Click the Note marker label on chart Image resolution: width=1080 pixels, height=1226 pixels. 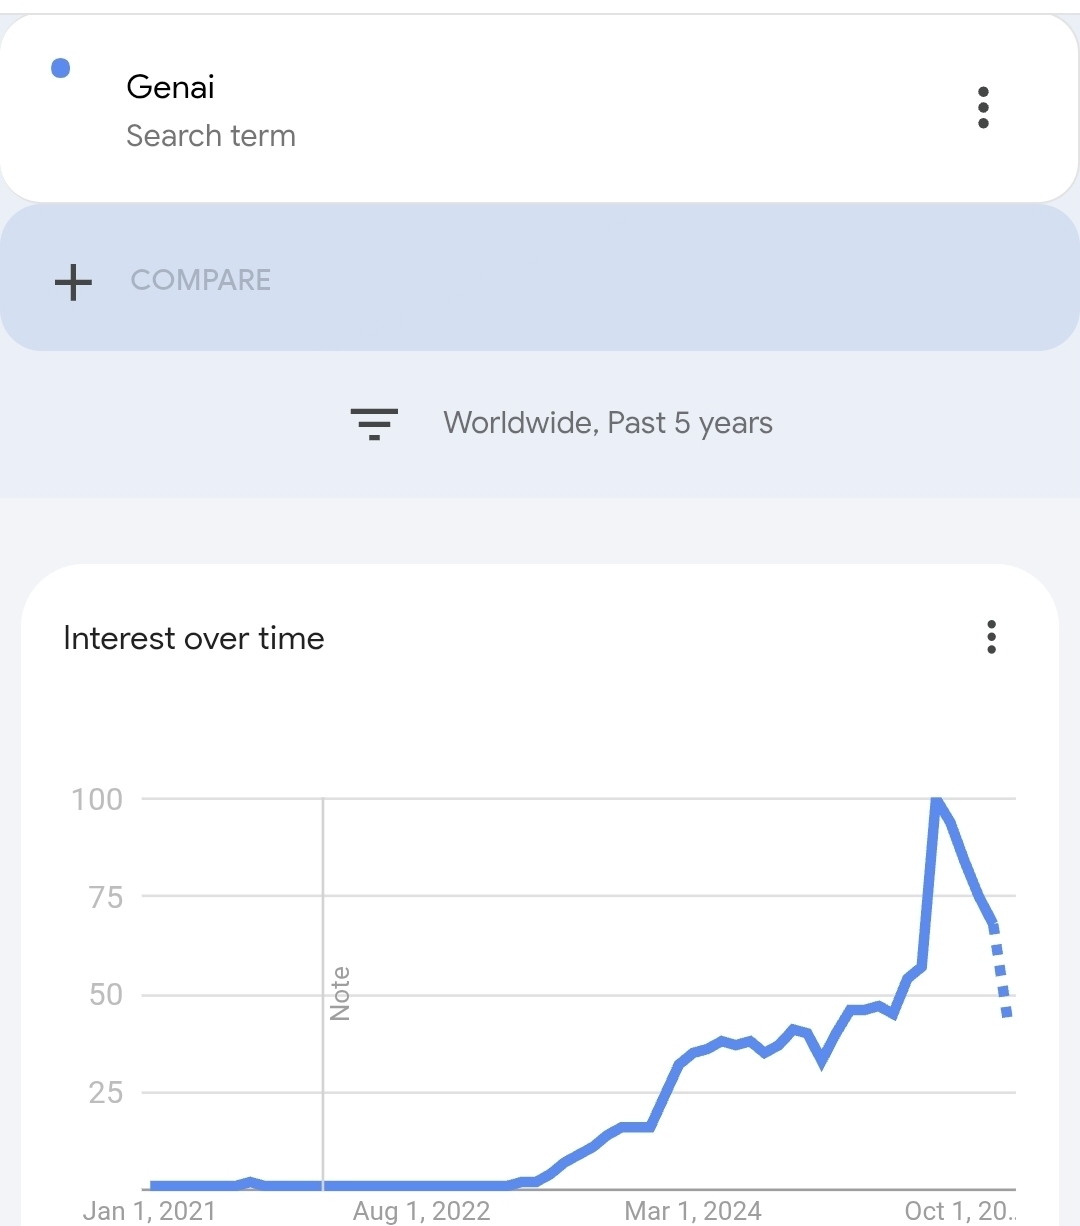340,993
